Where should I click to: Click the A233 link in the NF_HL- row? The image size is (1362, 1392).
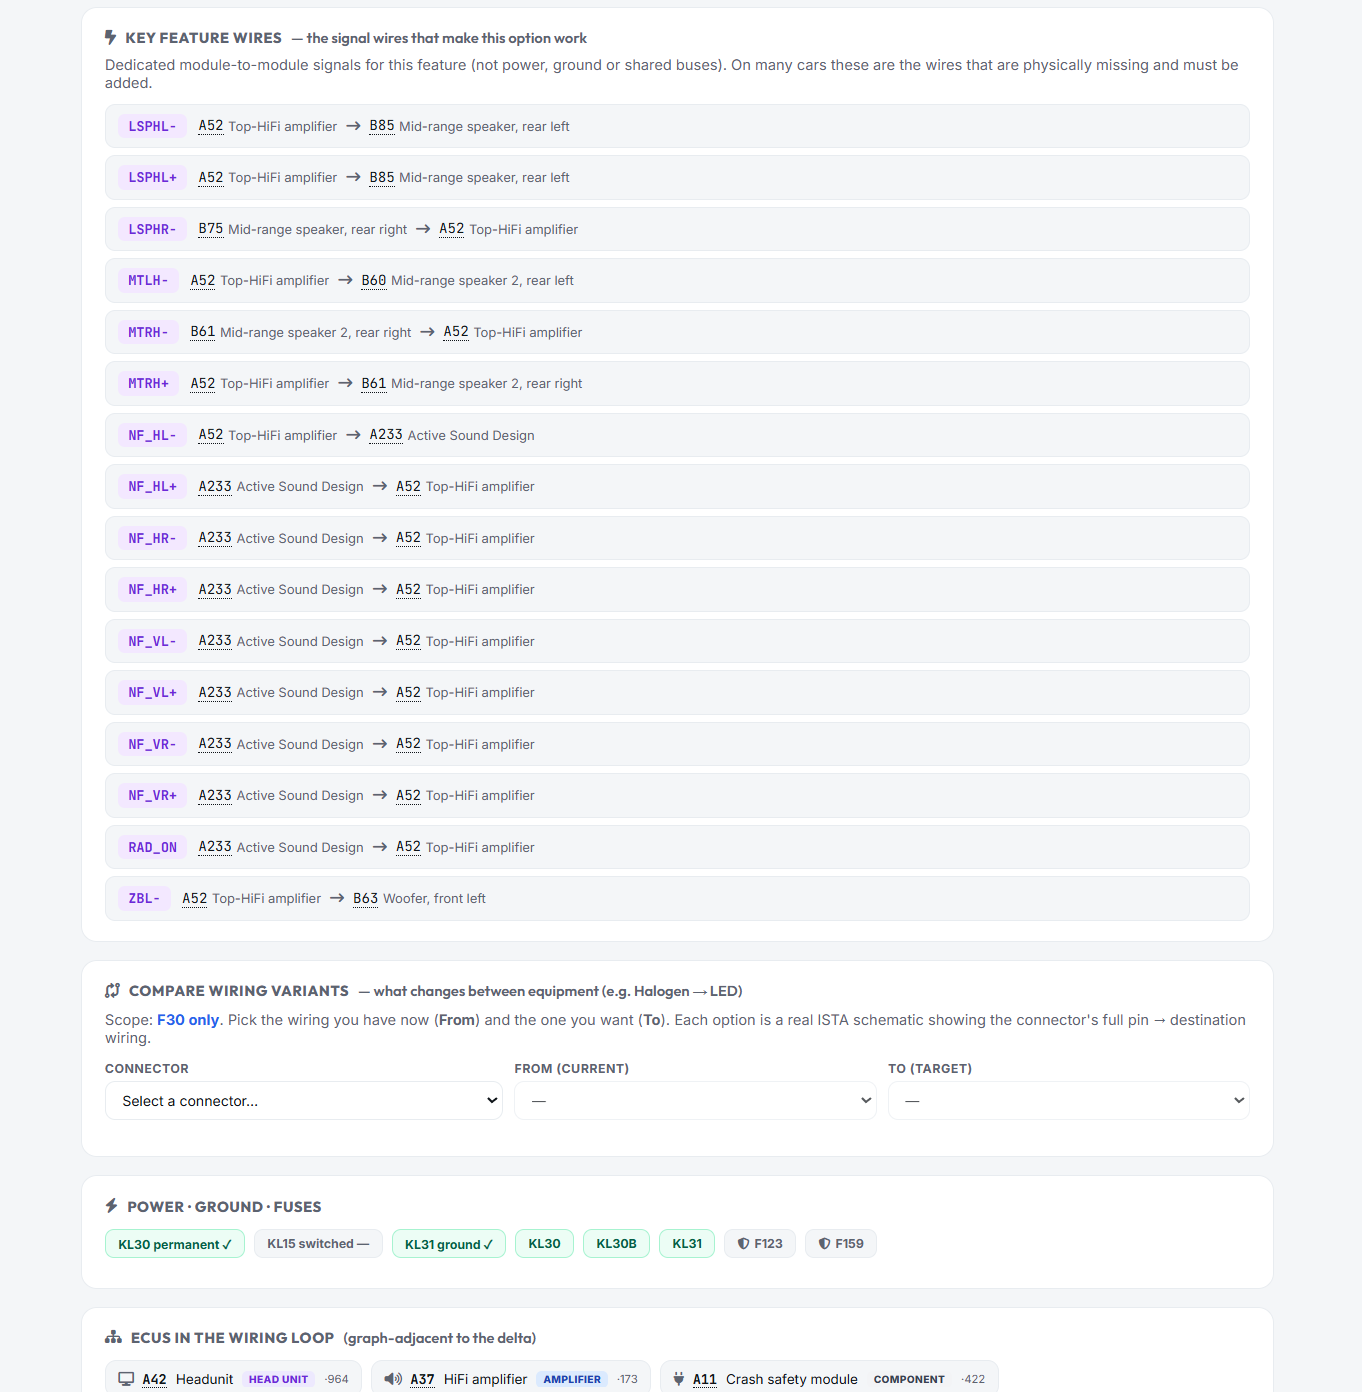(386, 435)
